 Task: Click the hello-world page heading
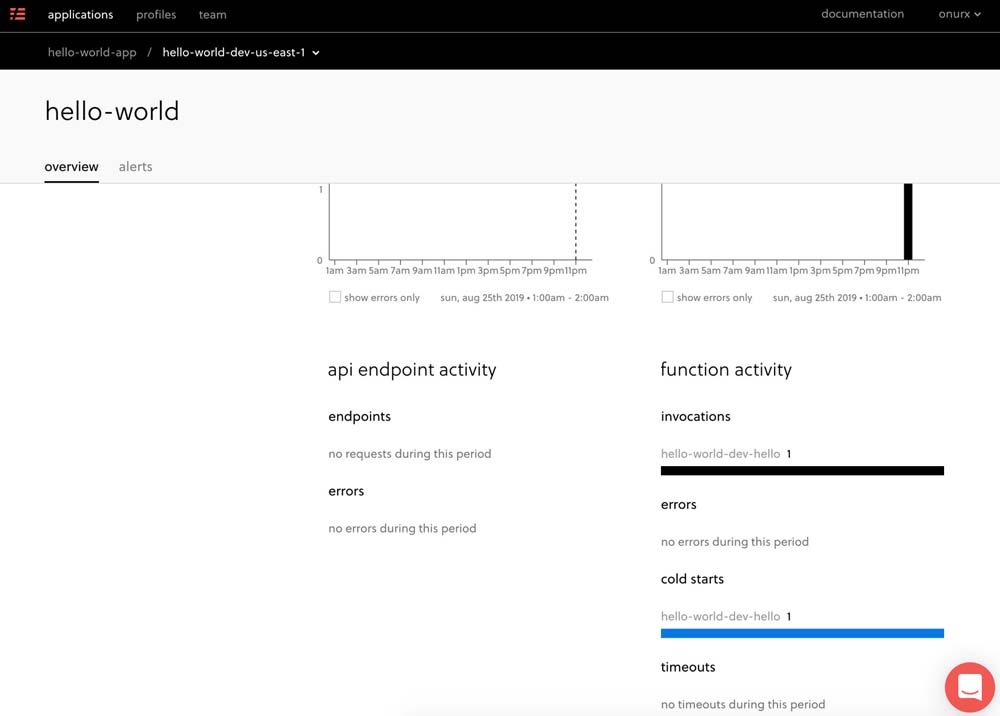point(112,111)
